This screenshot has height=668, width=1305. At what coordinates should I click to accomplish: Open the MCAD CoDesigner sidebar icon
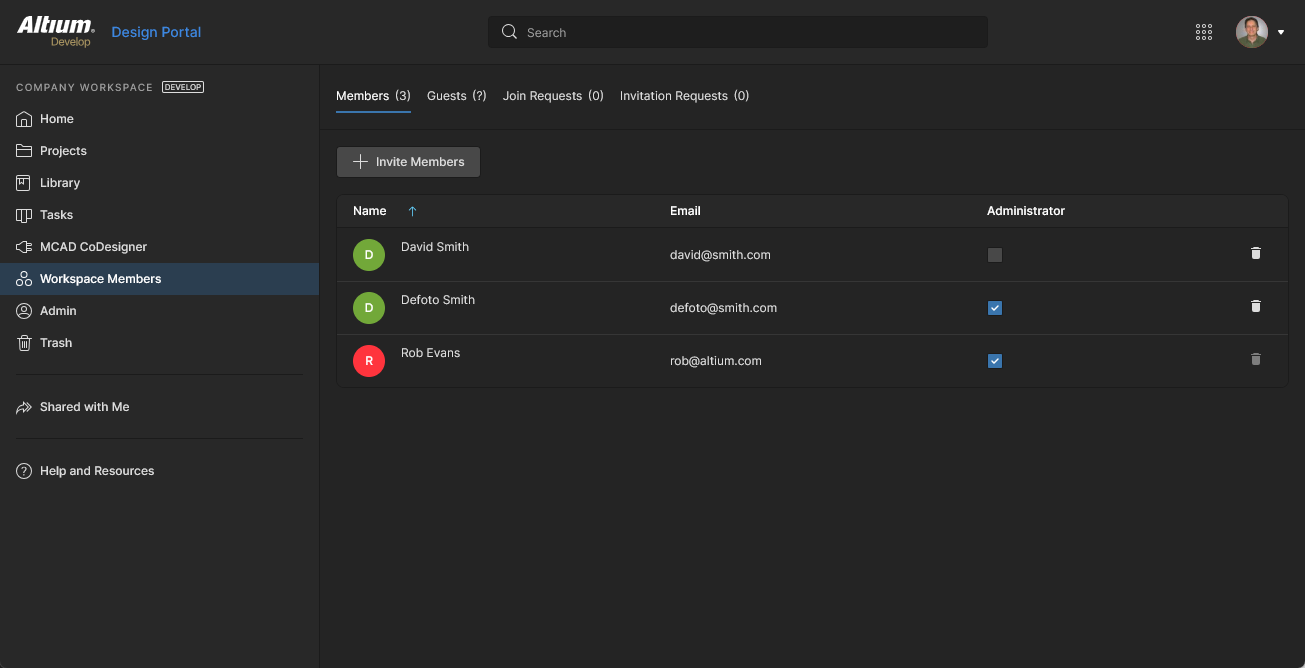24,247
